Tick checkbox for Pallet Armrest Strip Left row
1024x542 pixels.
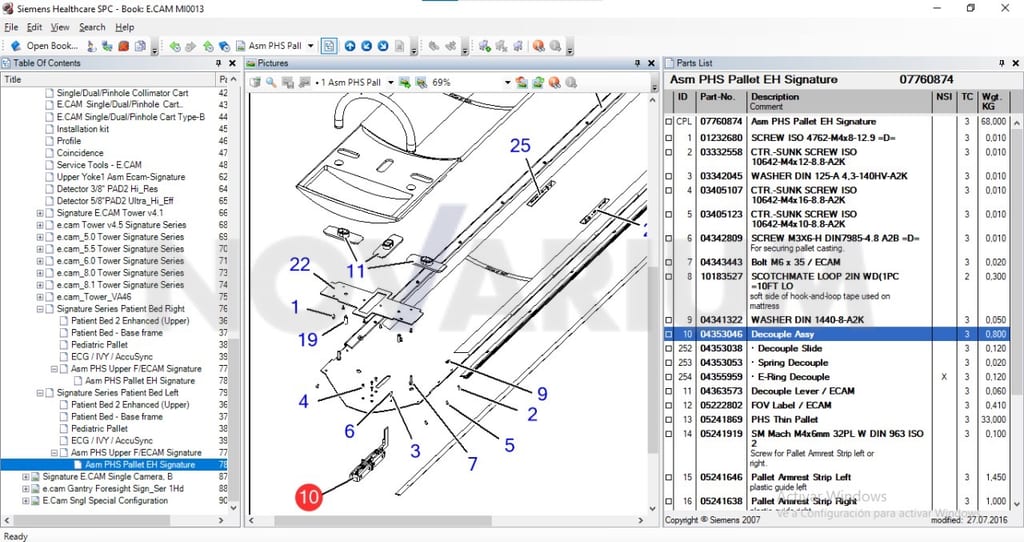[668, 477]
